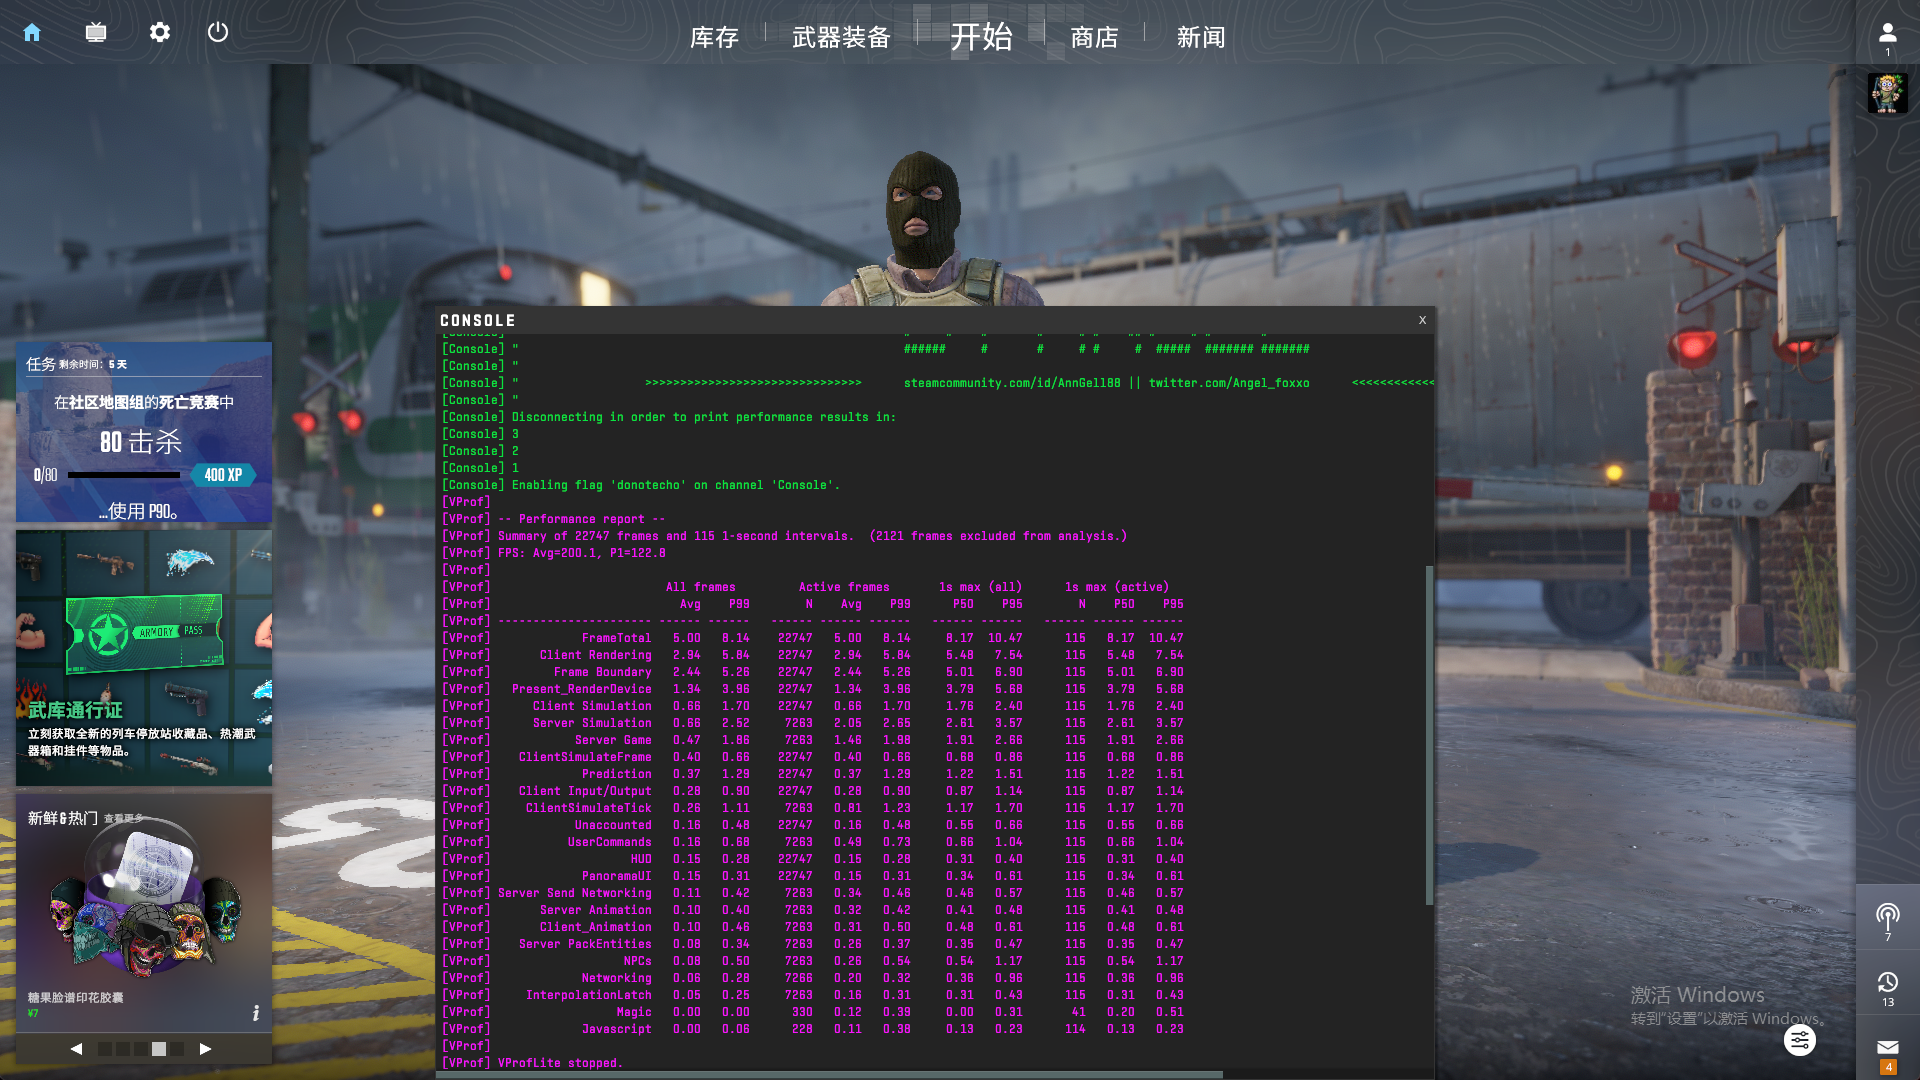Click the 'Performance report' console line
The height and width of the screenshot is (1080, 1920).
pyautogui.click(x=581, y=519)
